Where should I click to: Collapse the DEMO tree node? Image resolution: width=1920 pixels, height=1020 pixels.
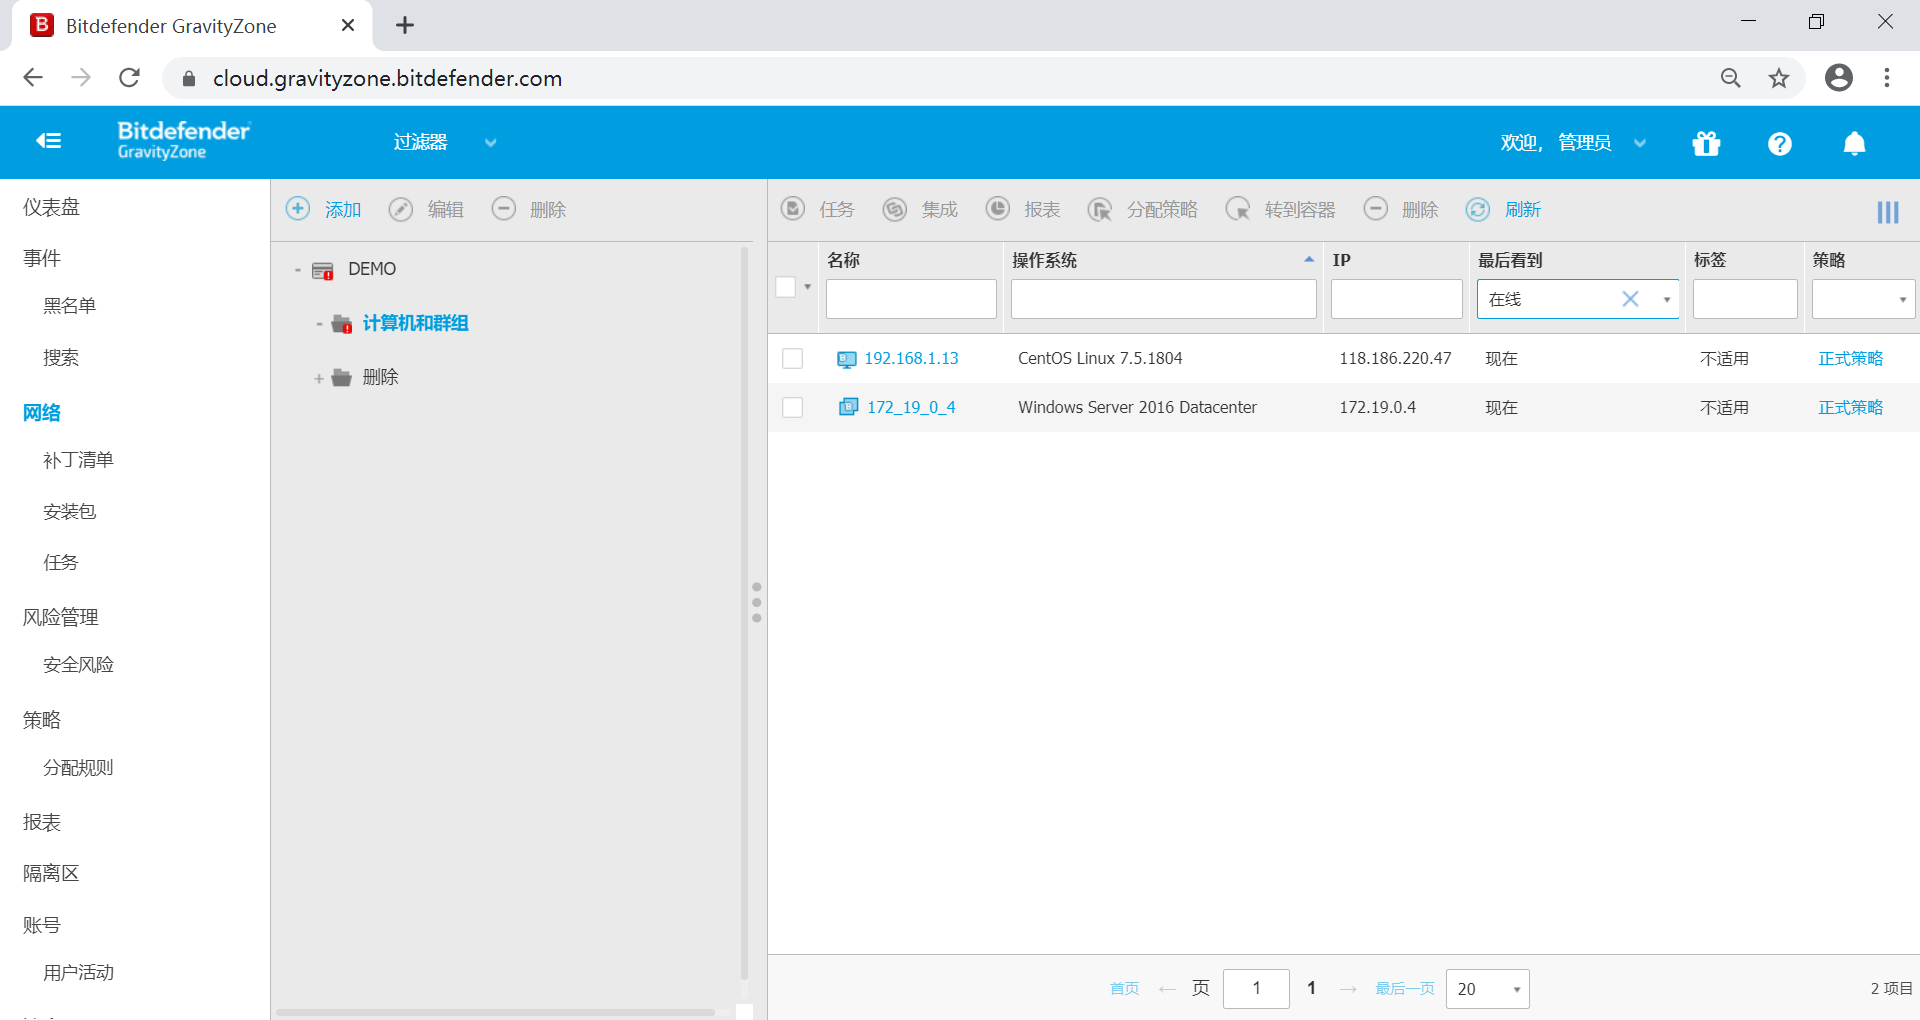298,270
